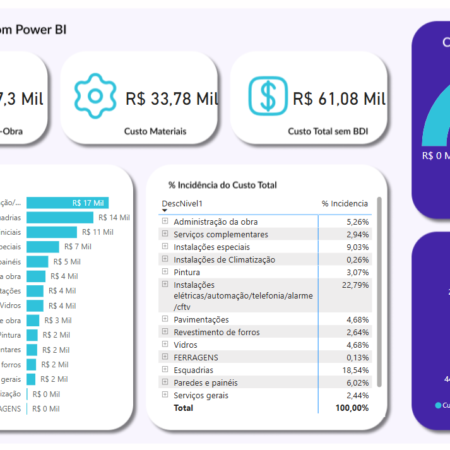Click the 9,03% incidence value
The height and width of the screenshot is (450, 450).
point(357,247)
